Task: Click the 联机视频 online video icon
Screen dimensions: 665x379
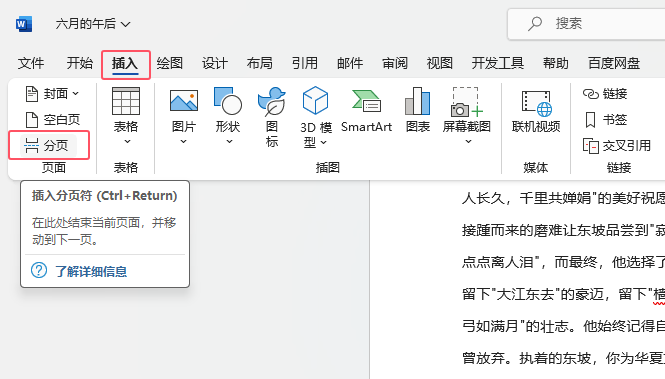Action: pos(536,103)
